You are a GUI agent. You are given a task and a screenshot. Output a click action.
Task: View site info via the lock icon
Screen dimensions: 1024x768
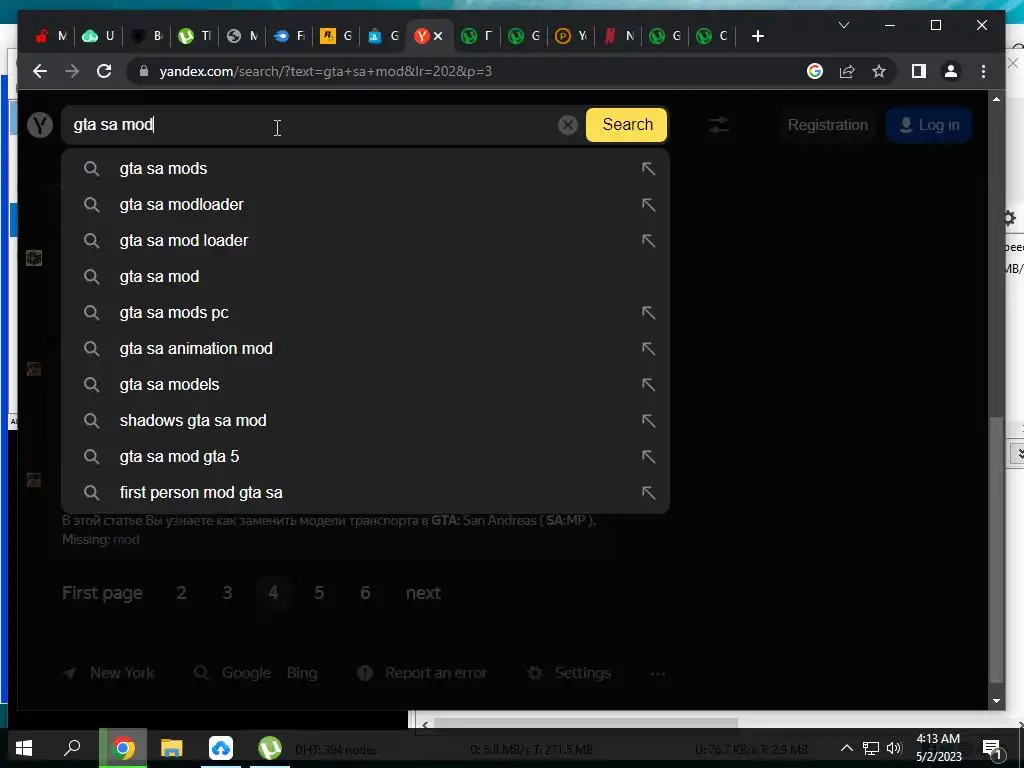144,71
